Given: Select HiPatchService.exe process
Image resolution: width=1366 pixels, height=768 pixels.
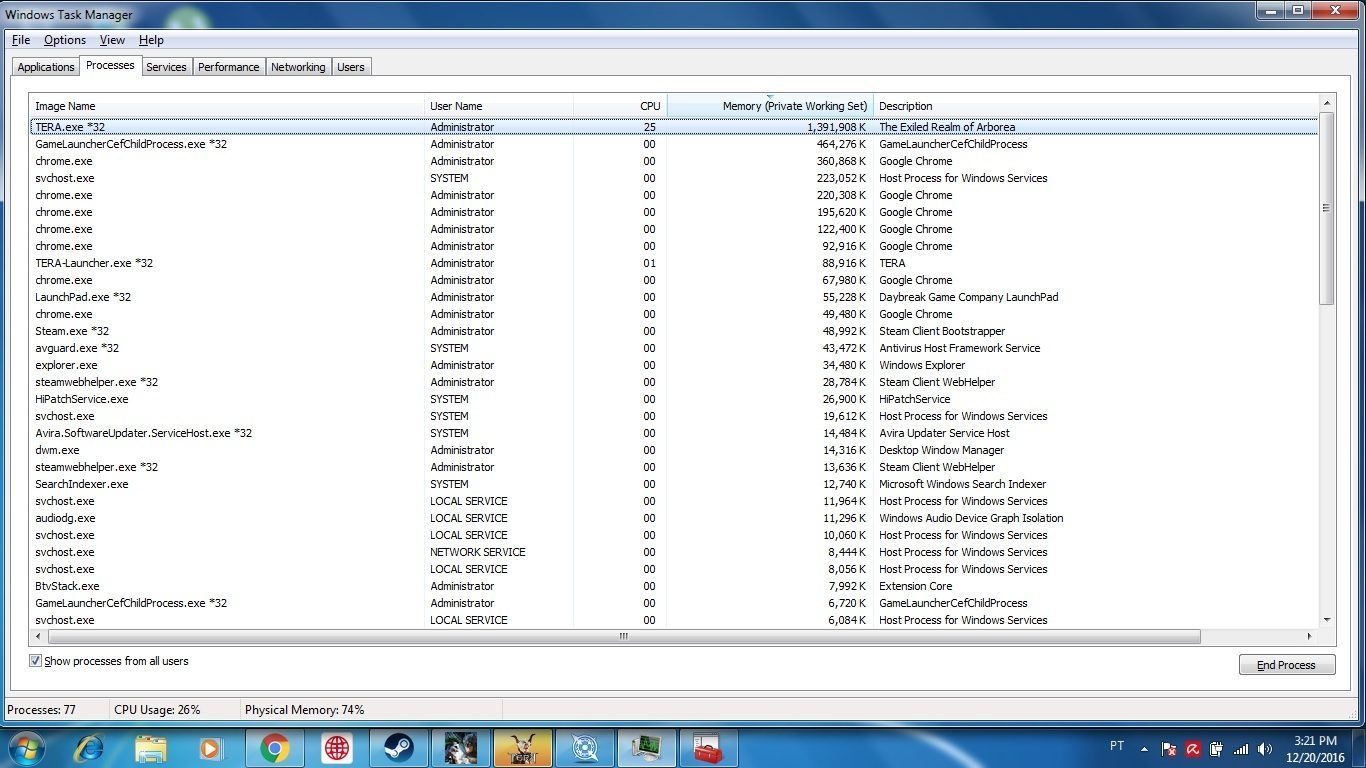Looking at the screenshot, I should point(674,399).
